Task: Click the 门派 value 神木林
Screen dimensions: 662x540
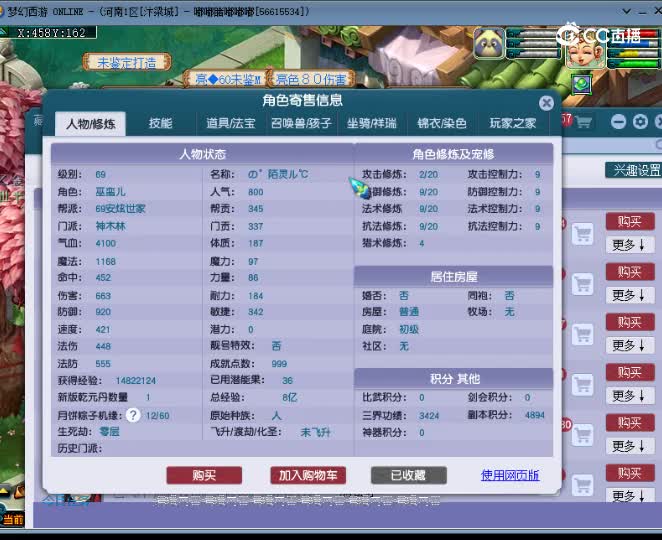Action: click(x=111, y=226)
